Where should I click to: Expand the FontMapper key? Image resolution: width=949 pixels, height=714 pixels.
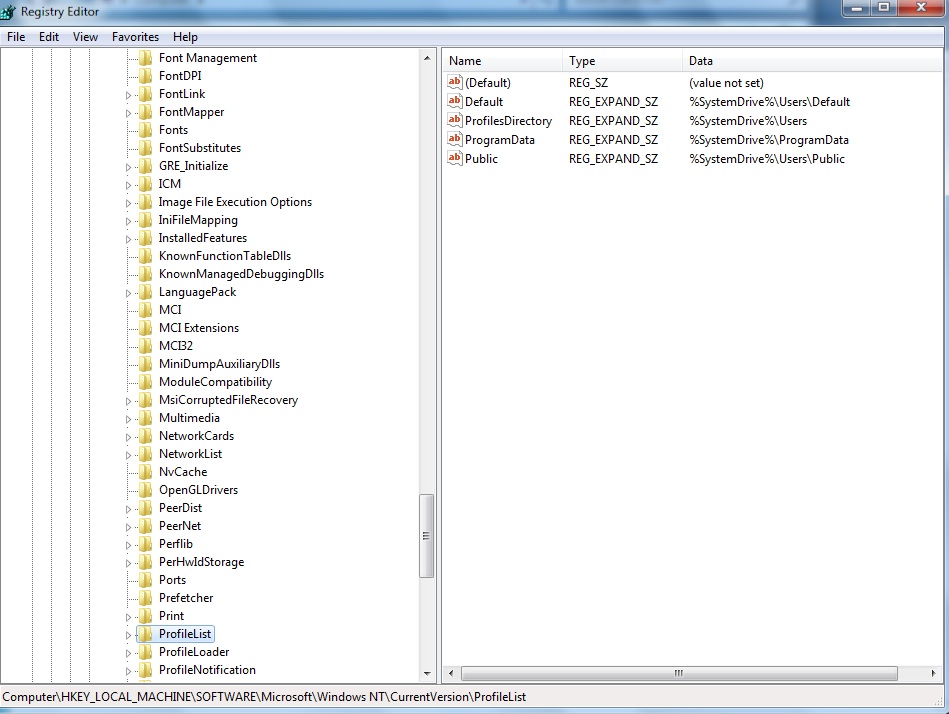point(128,113)
